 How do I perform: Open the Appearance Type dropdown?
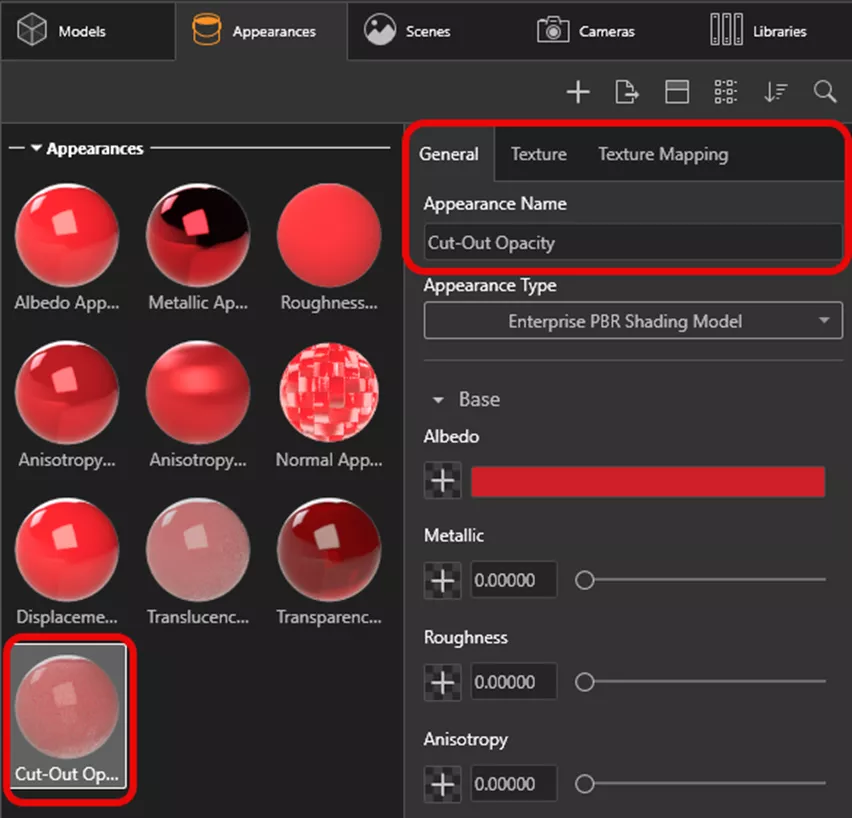633,322
